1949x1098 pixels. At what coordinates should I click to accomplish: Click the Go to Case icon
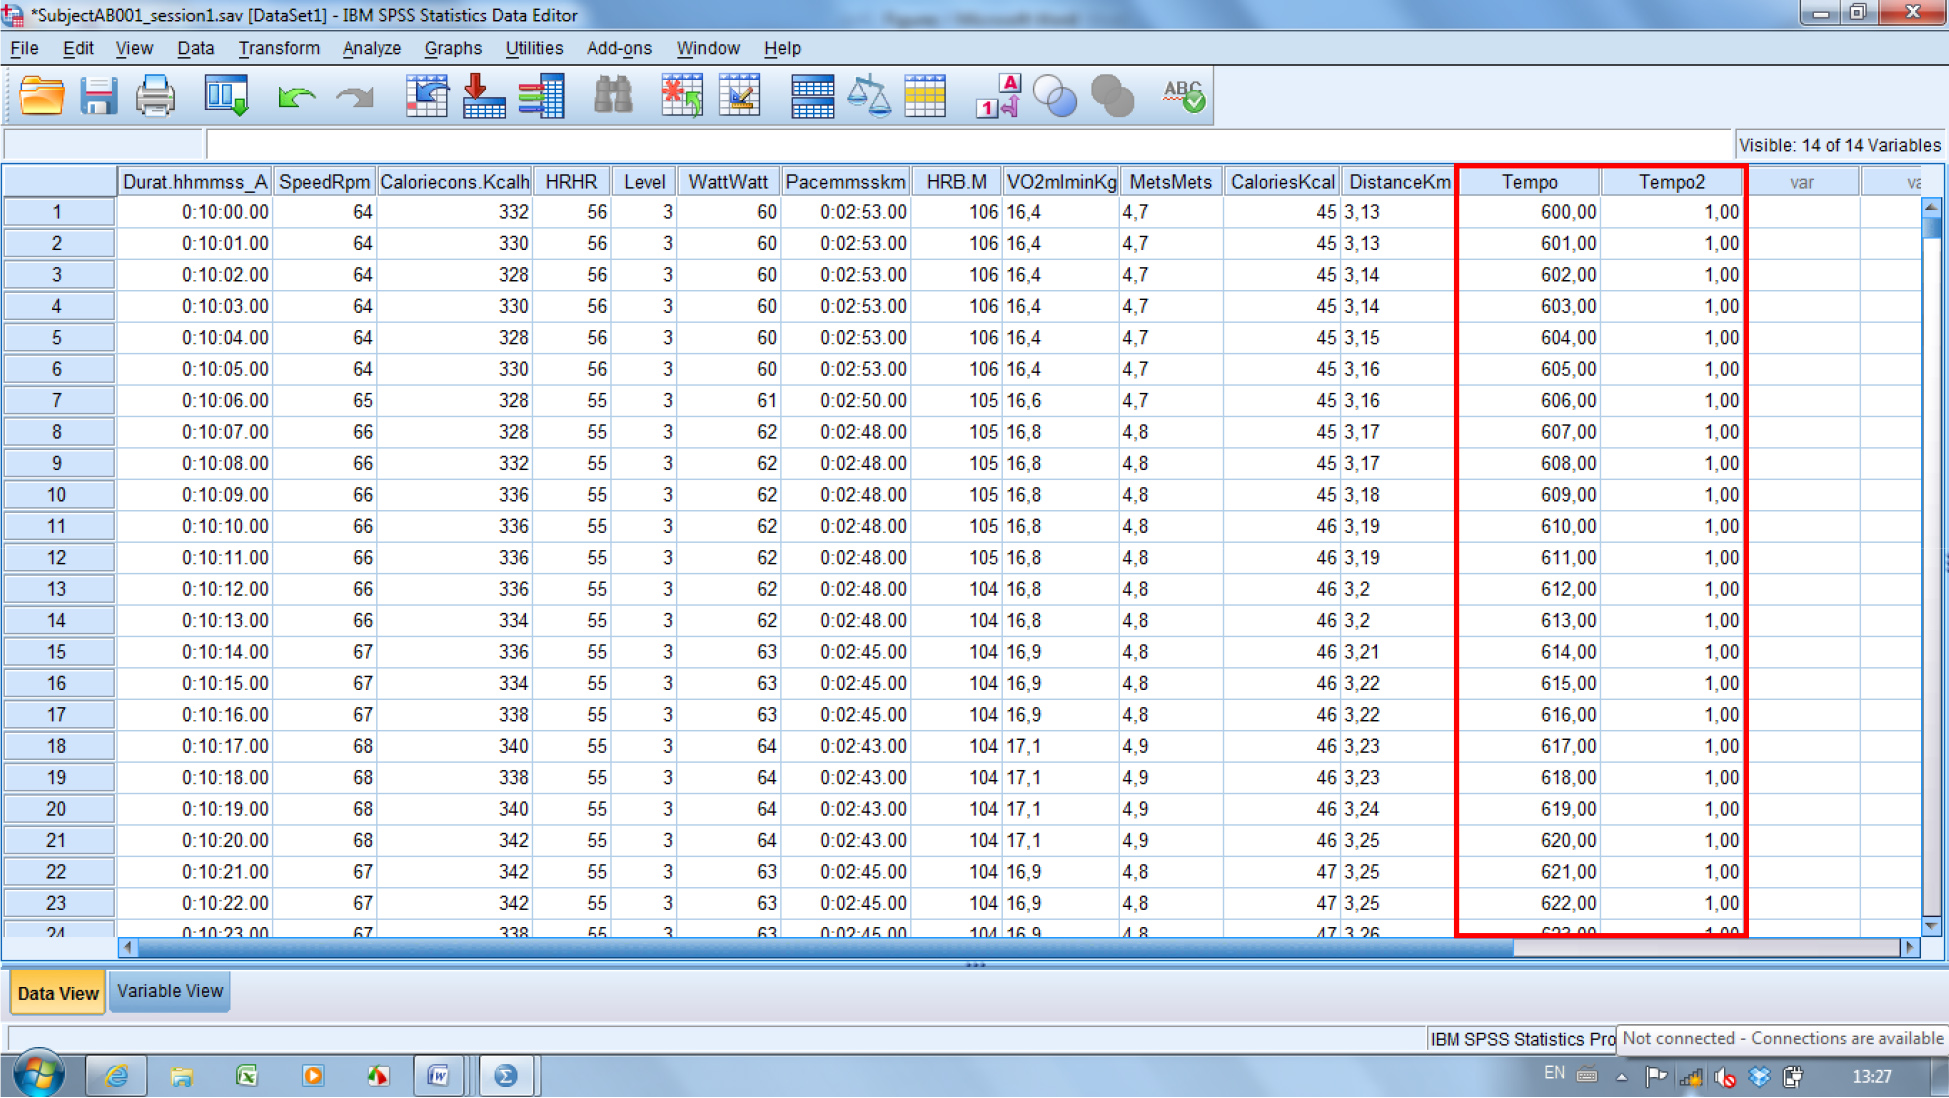(x=426, y=96)
